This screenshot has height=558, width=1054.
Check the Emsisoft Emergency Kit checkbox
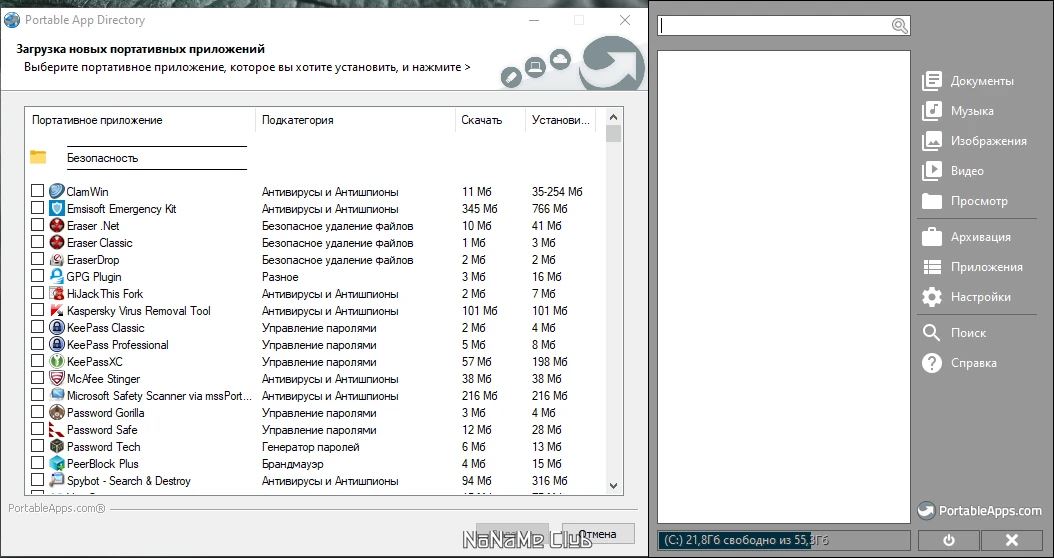(x=38, y=208)
